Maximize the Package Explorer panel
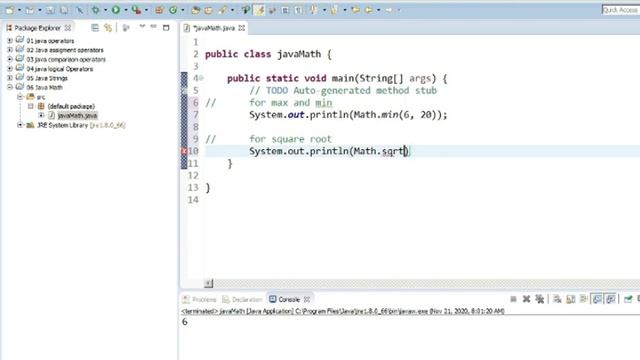640x360 pixels. coord(166,28)
